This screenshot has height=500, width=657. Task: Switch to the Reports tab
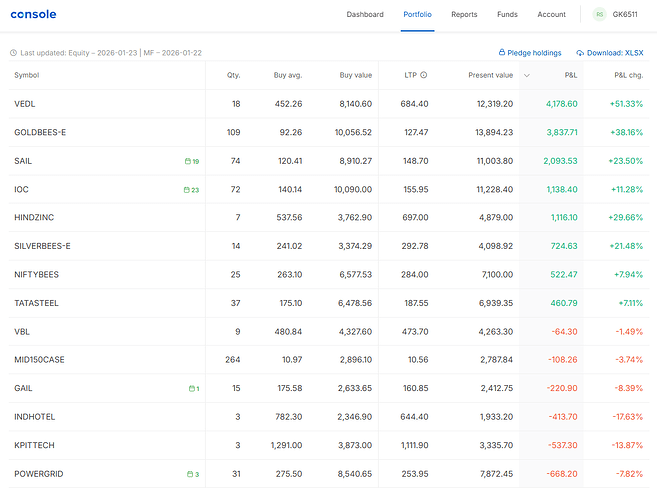[464, 15]
